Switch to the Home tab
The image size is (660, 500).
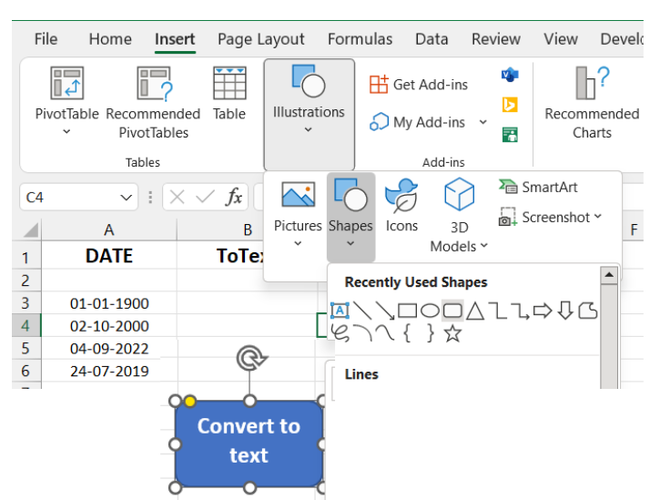[110, 39]
